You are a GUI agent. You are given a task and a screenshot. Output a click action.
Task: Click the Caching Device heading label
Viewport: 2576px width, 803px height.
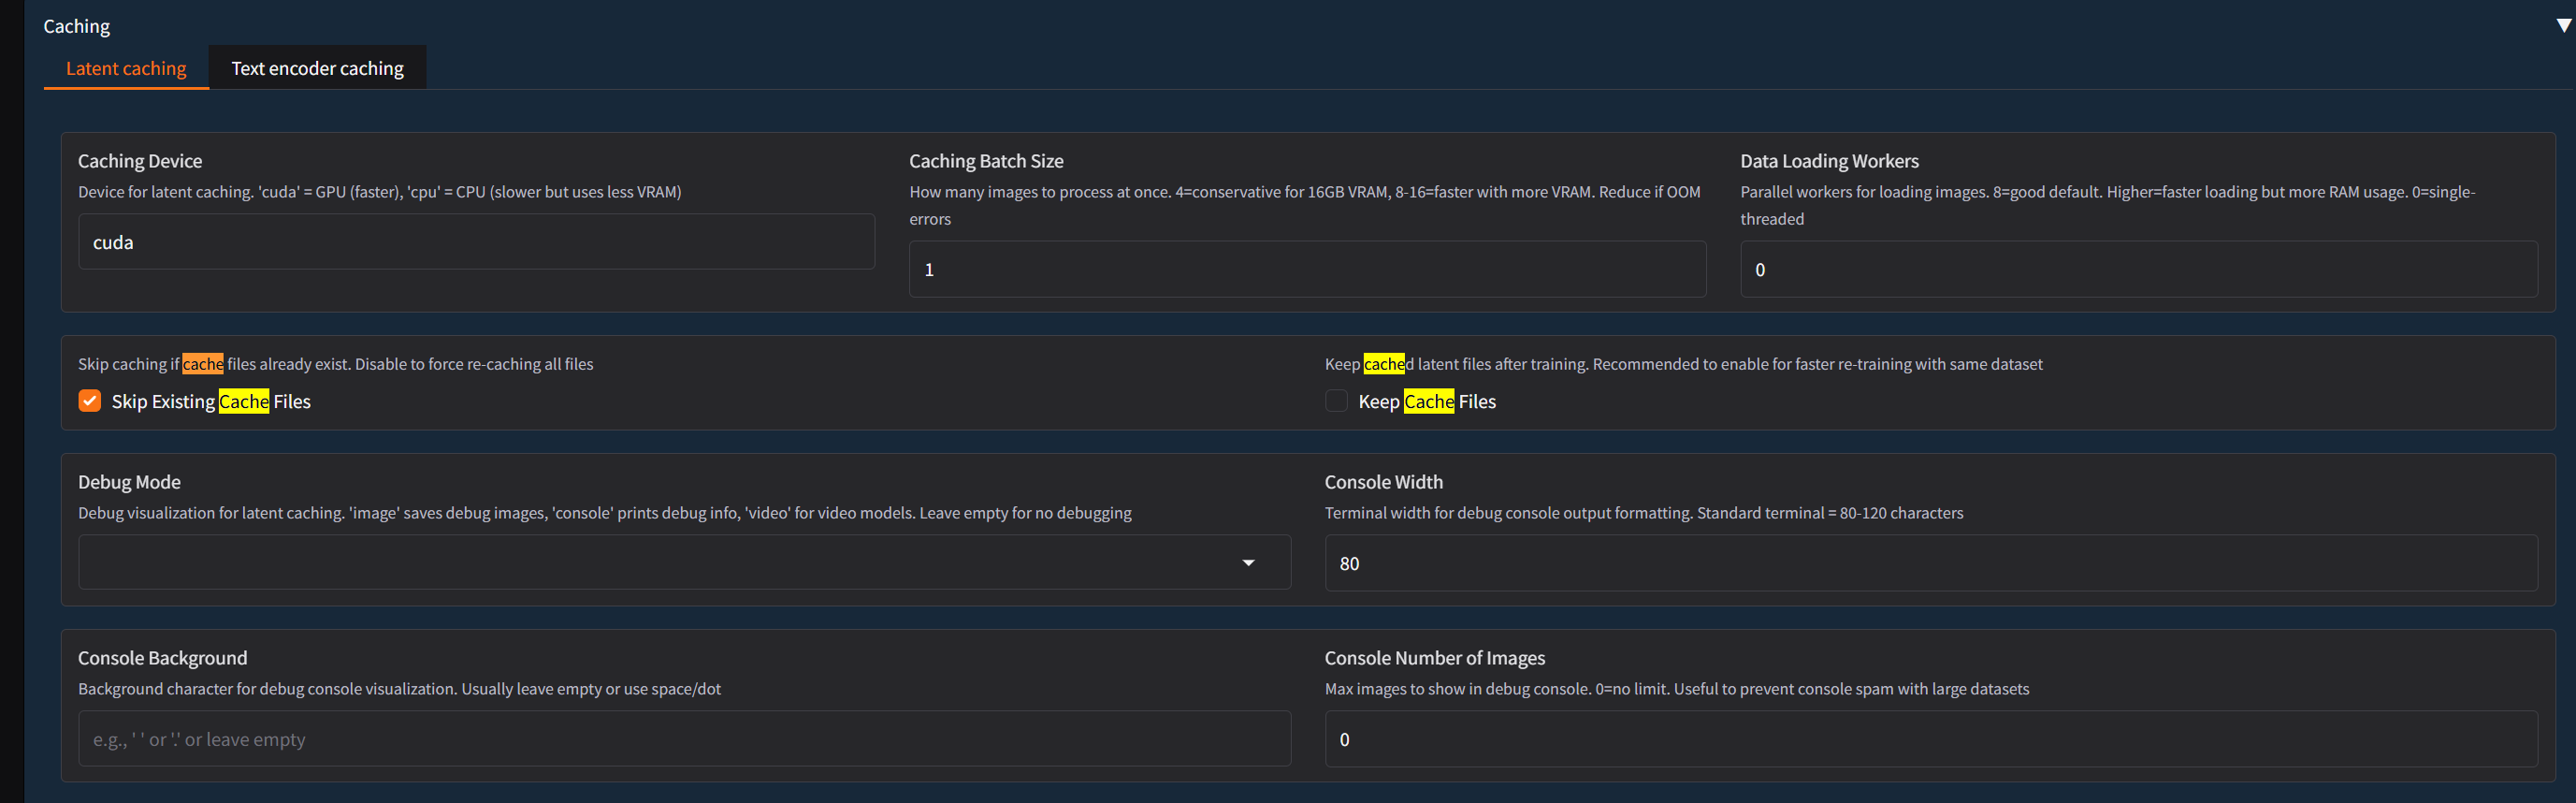point(140,161)
